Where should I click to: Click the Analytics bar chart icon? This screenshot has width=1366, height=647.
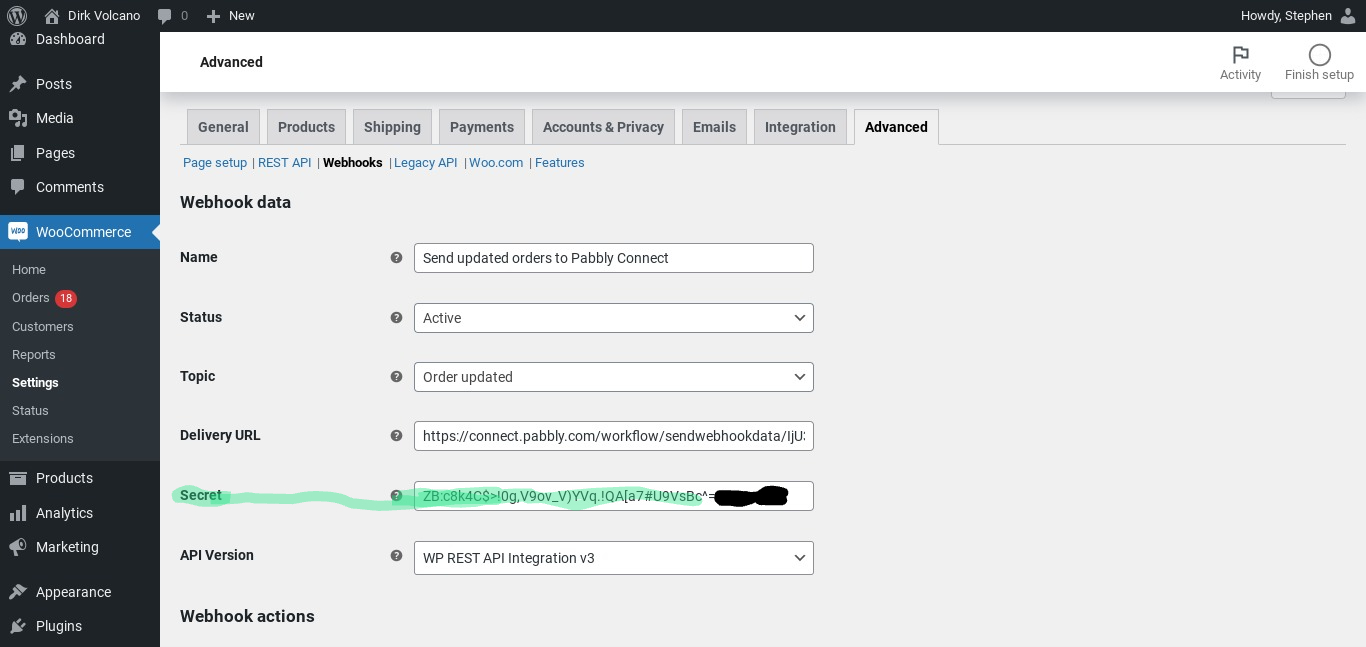[18, 513]
